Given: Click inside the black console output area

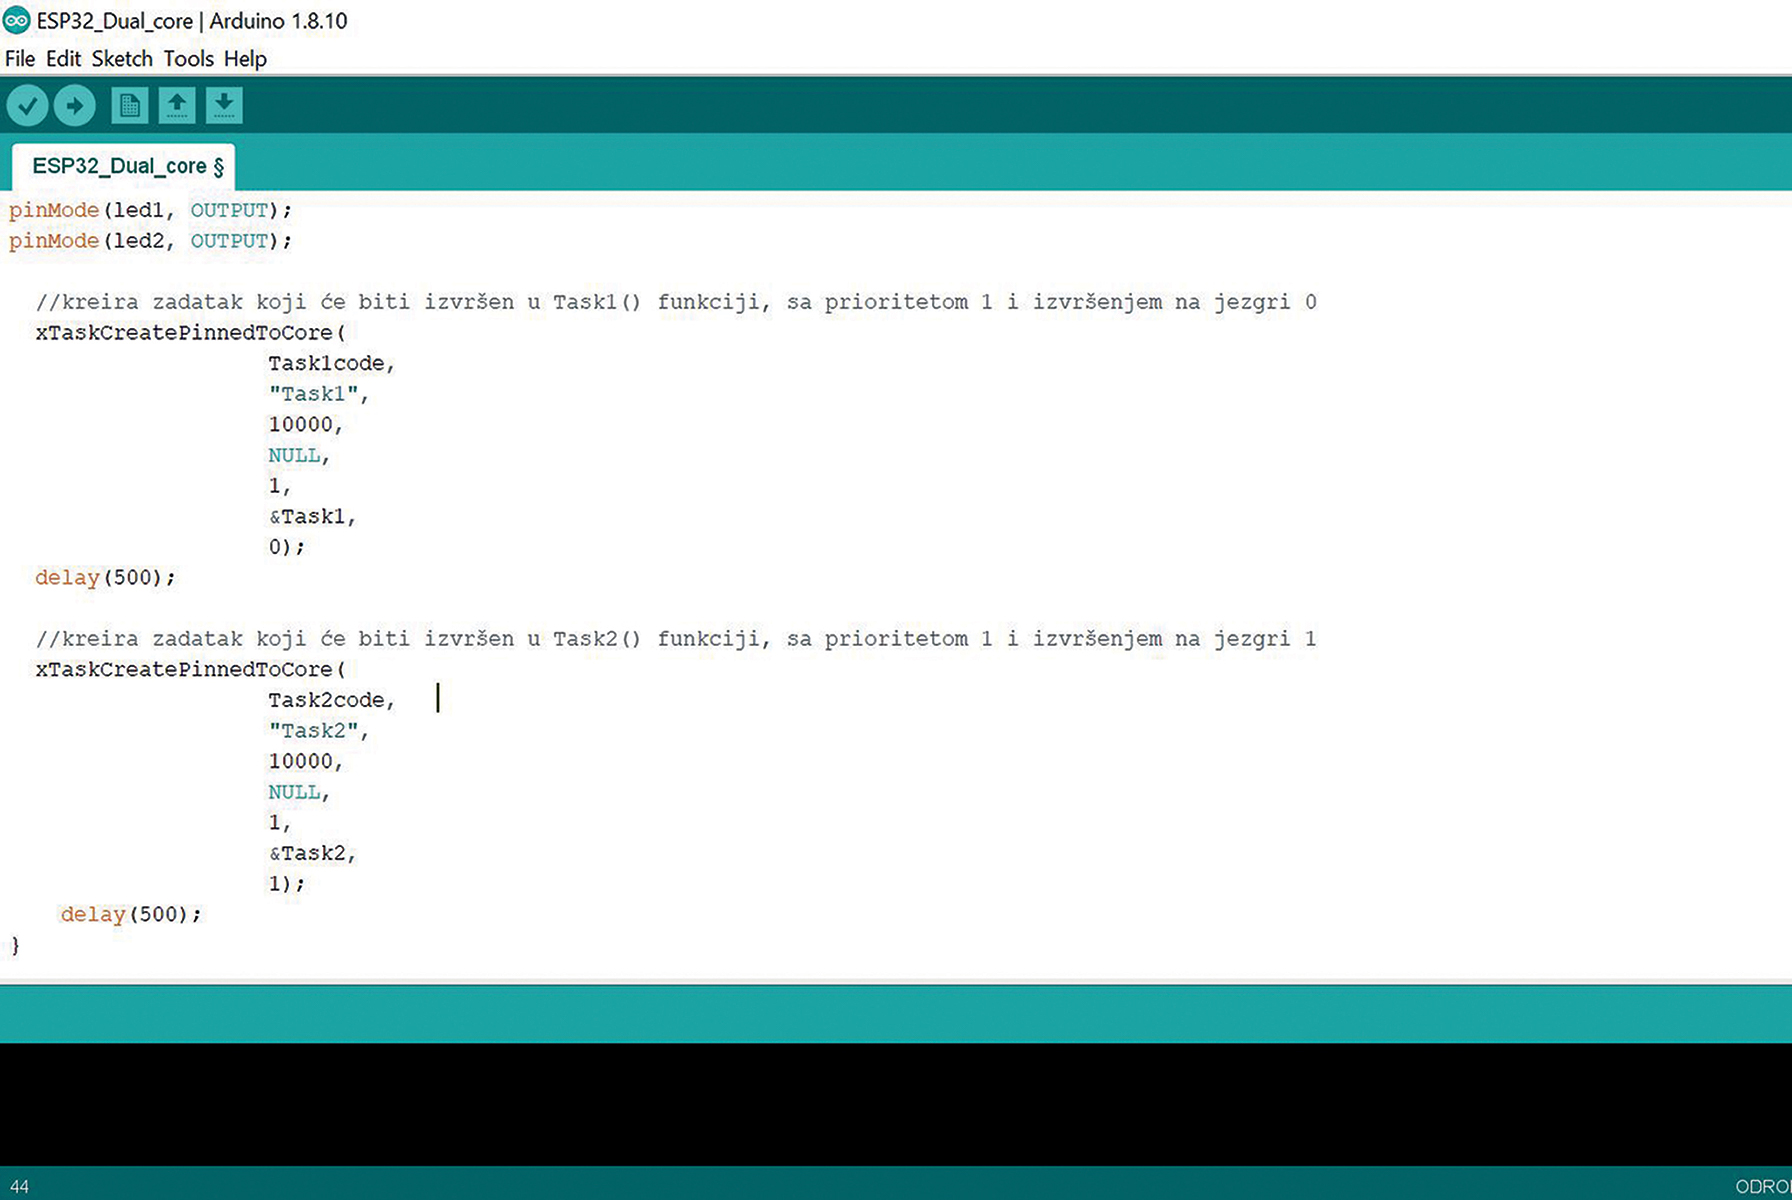Looking at the screenshot, I should click(896, 1104).
